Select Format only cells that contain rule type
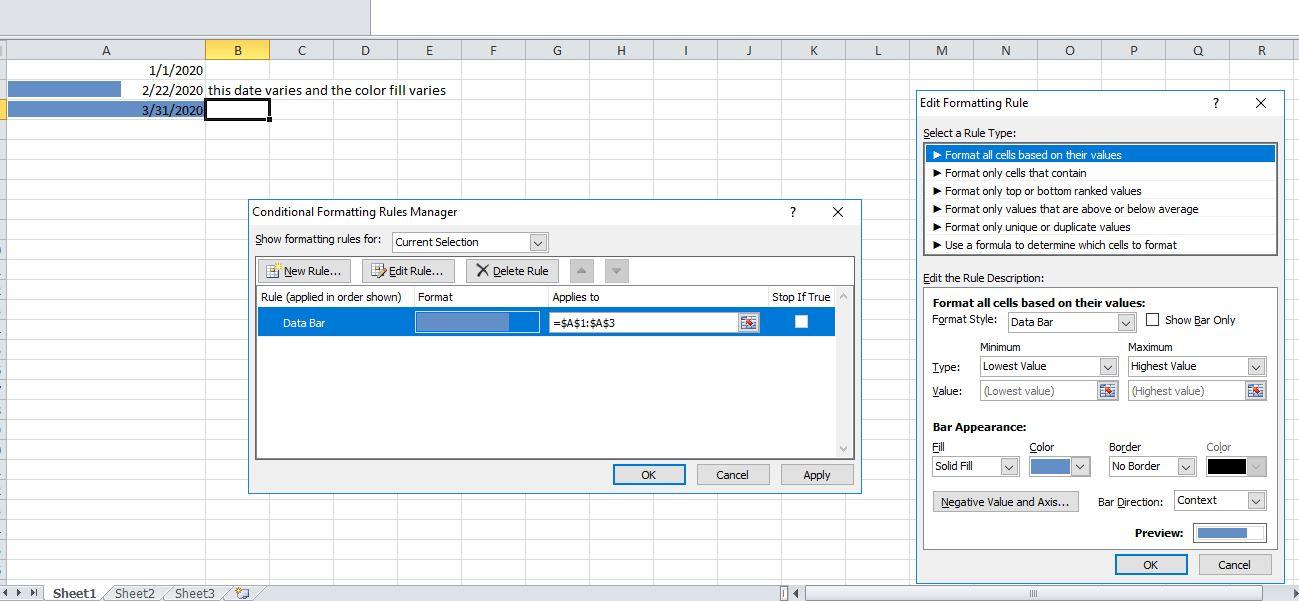Image resolution: width=1299 pixels, height=601 pixels. 1100,173
